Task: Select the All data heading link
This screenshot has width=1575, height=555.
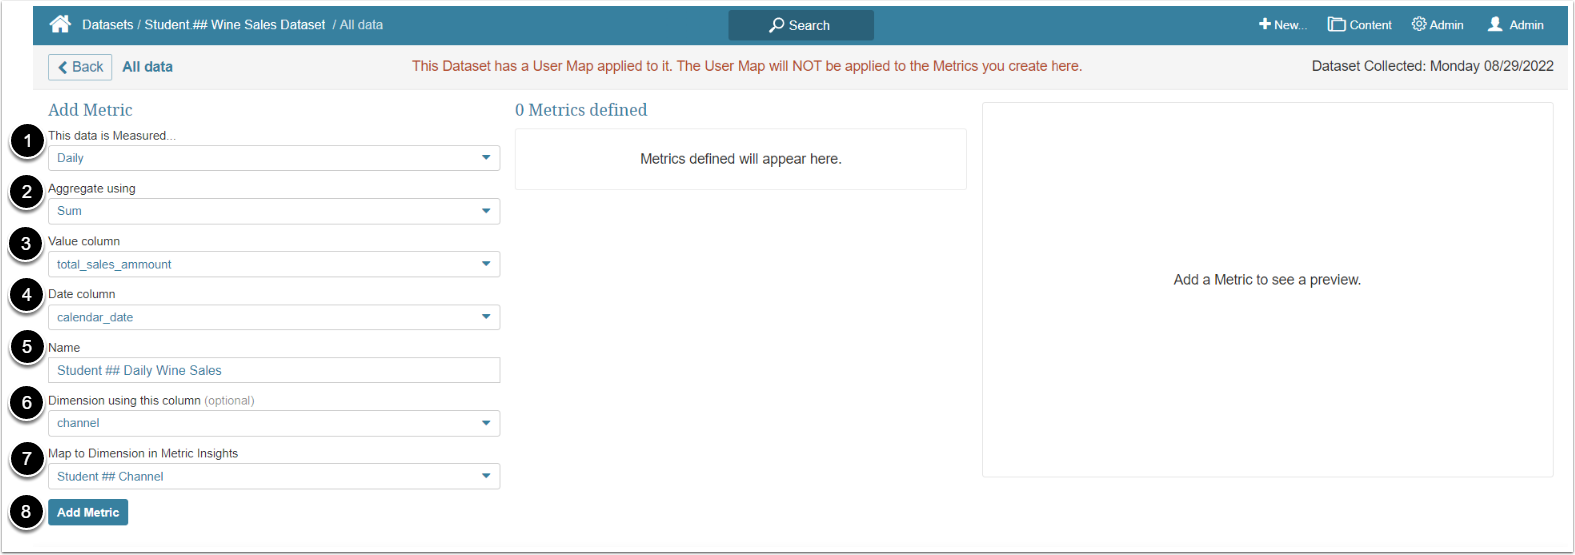Action: tap(148, 67)
